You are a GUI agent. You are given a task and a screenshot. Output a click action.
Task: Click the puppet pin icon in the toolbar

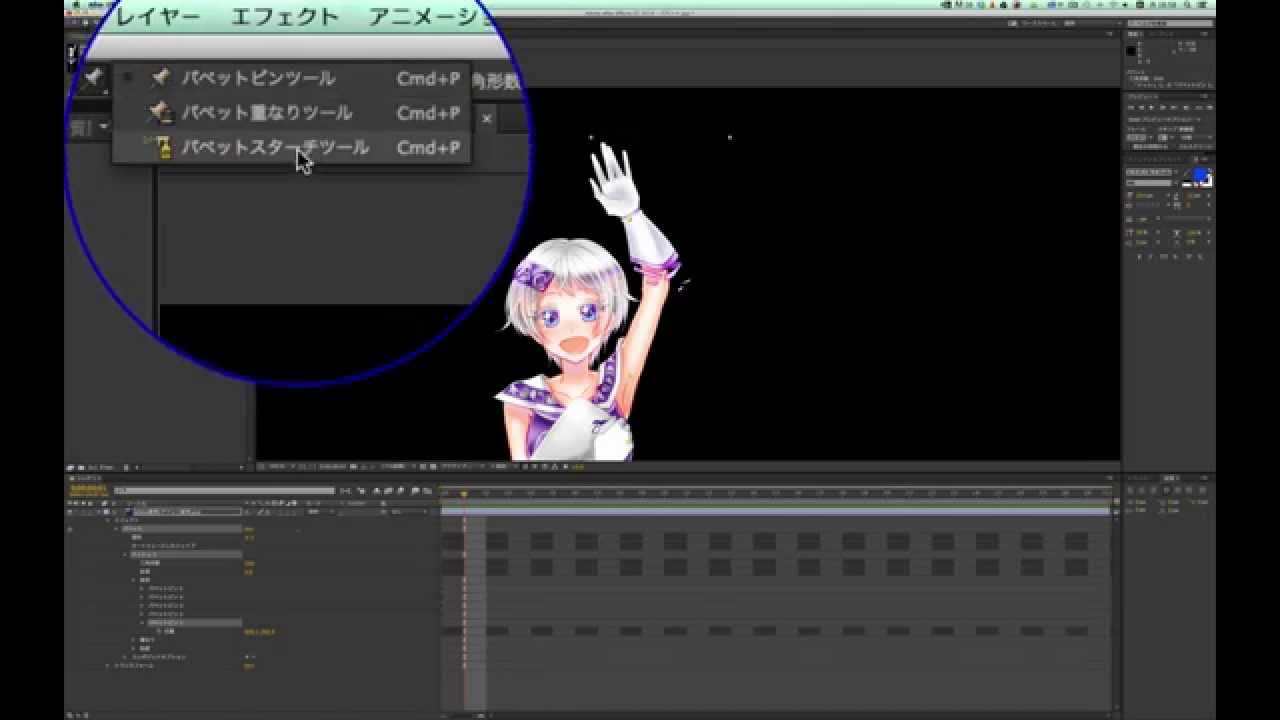click(x=92, y=78)
